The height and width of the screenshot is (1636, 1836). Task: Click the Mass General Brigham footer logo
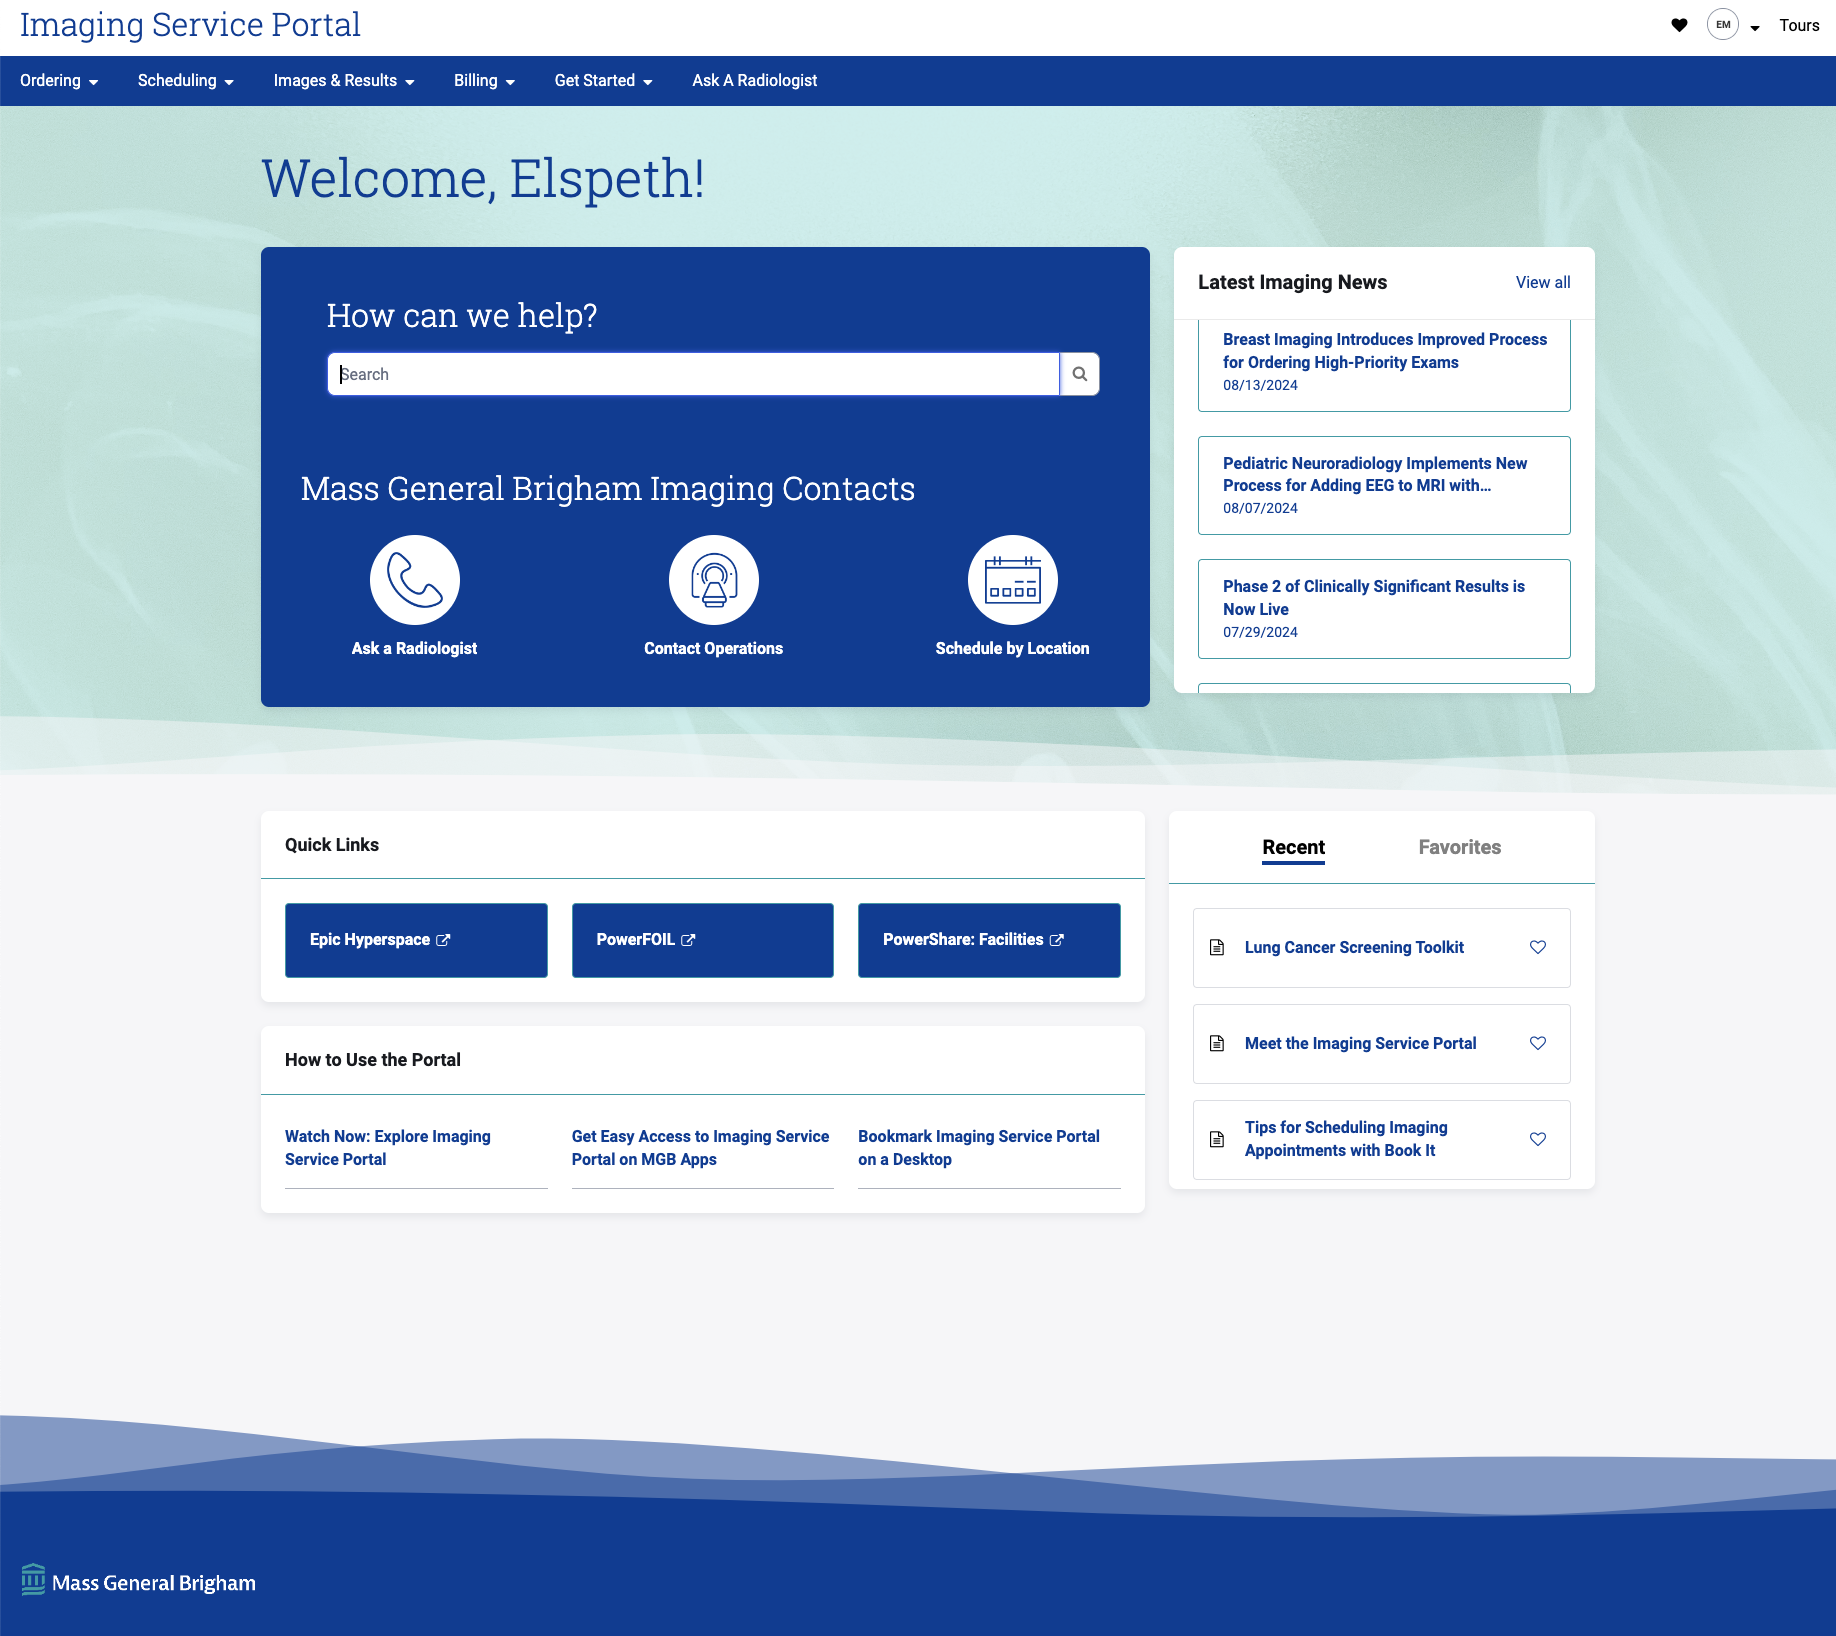tap(138, 1581)
